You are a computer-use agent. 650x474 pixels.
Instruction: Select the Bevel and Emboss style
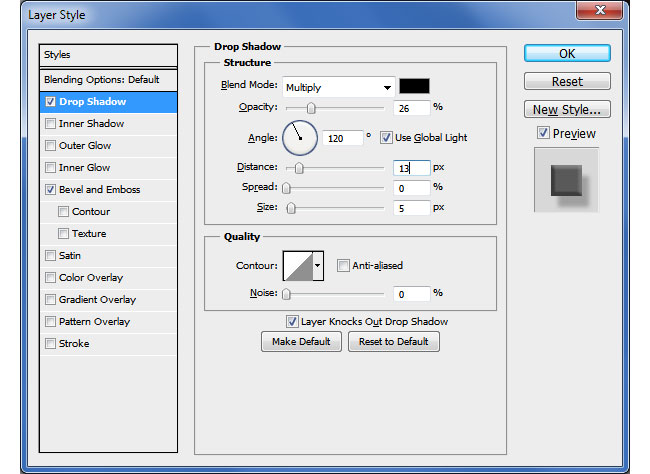(x=99, y=190)
